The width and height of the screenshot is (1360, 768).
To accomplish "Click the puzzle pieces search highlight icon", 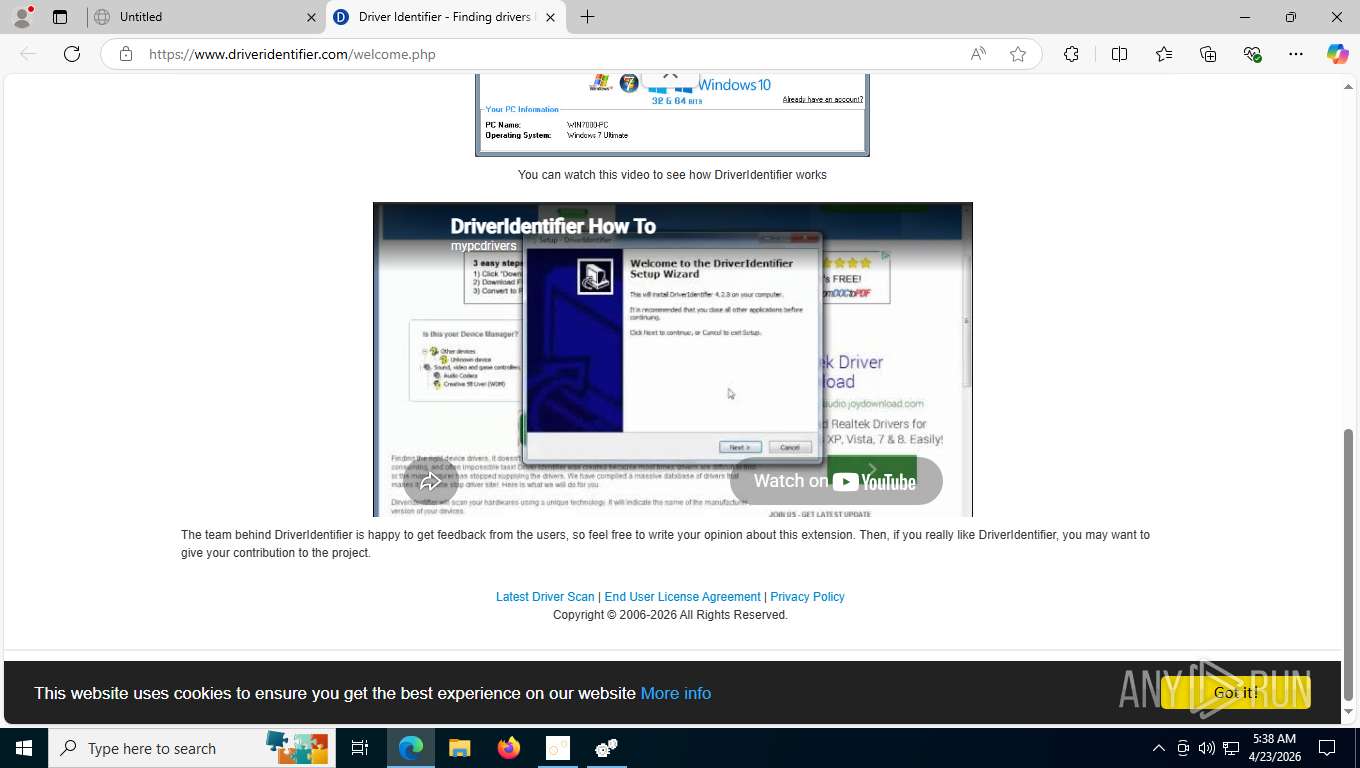I will [x=297, y=748].
